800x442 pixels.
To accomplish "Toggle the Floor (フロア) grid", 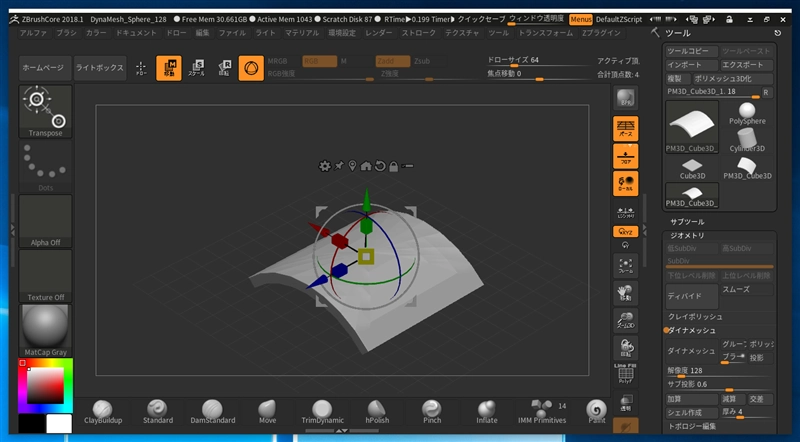I will coord(626,156).
